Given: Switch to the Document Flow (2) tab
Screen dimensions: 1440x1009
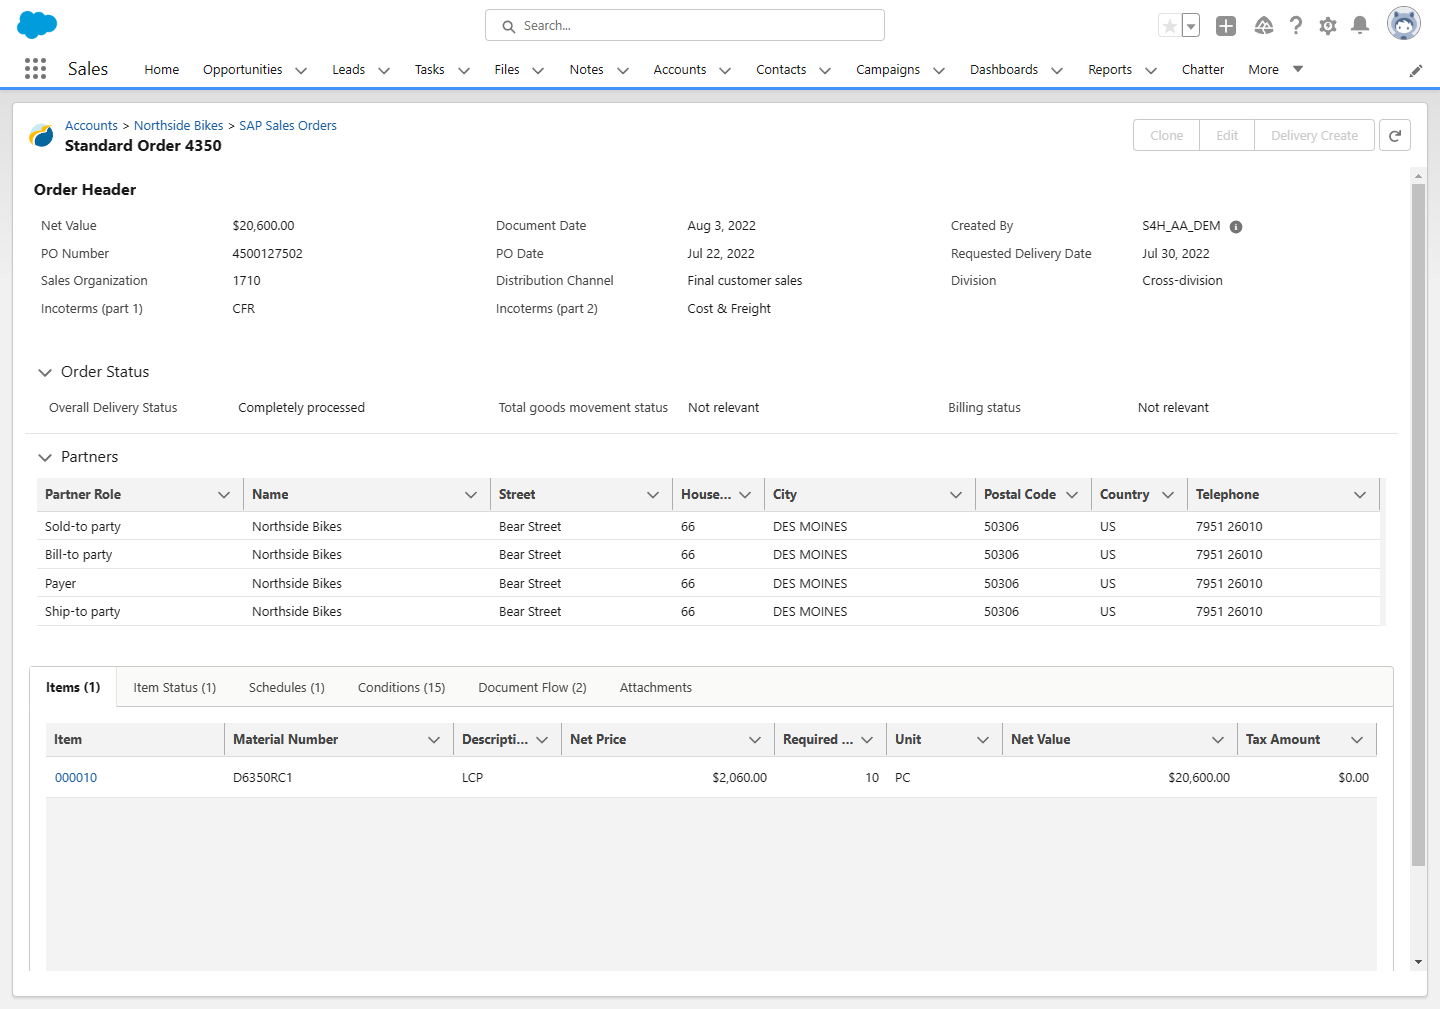Looking at the screenshot, I should tap(532, 688).
